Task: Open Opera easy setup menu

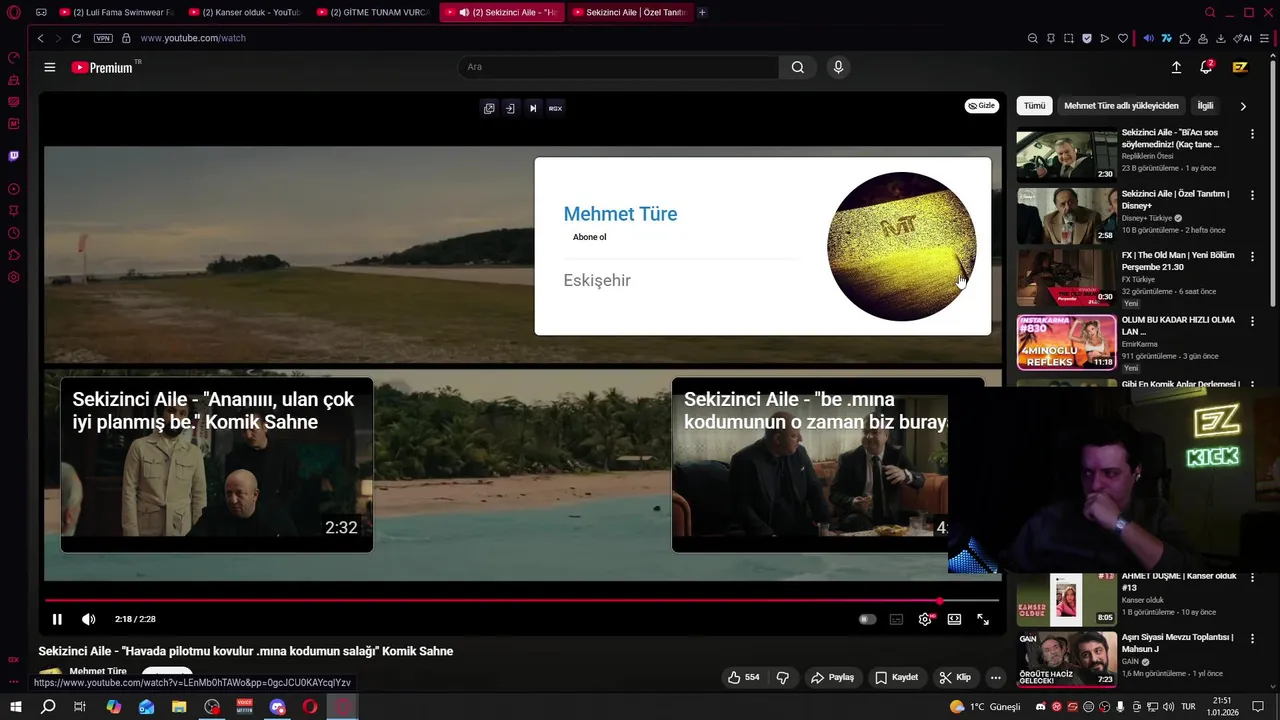Action: [x=1265, y=38]
